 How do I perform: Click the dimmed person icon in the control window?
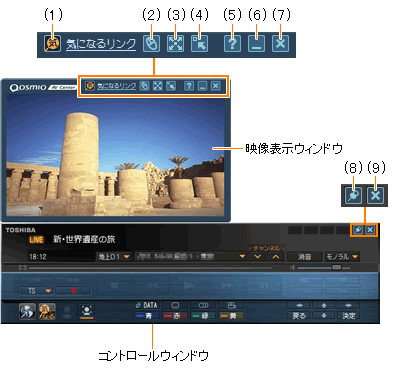pyautogui.click(x=67, y=312)
